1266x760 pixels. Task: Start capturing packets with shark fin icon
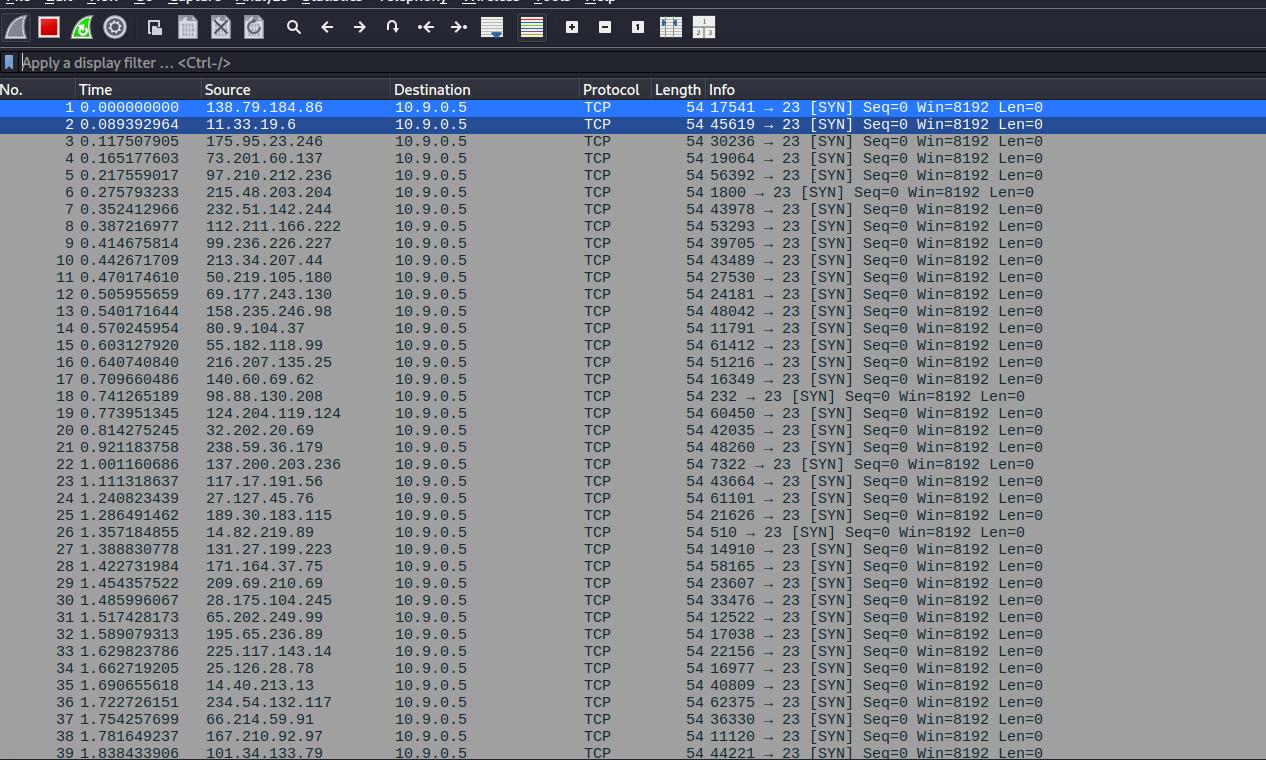[x=16, y=27]
